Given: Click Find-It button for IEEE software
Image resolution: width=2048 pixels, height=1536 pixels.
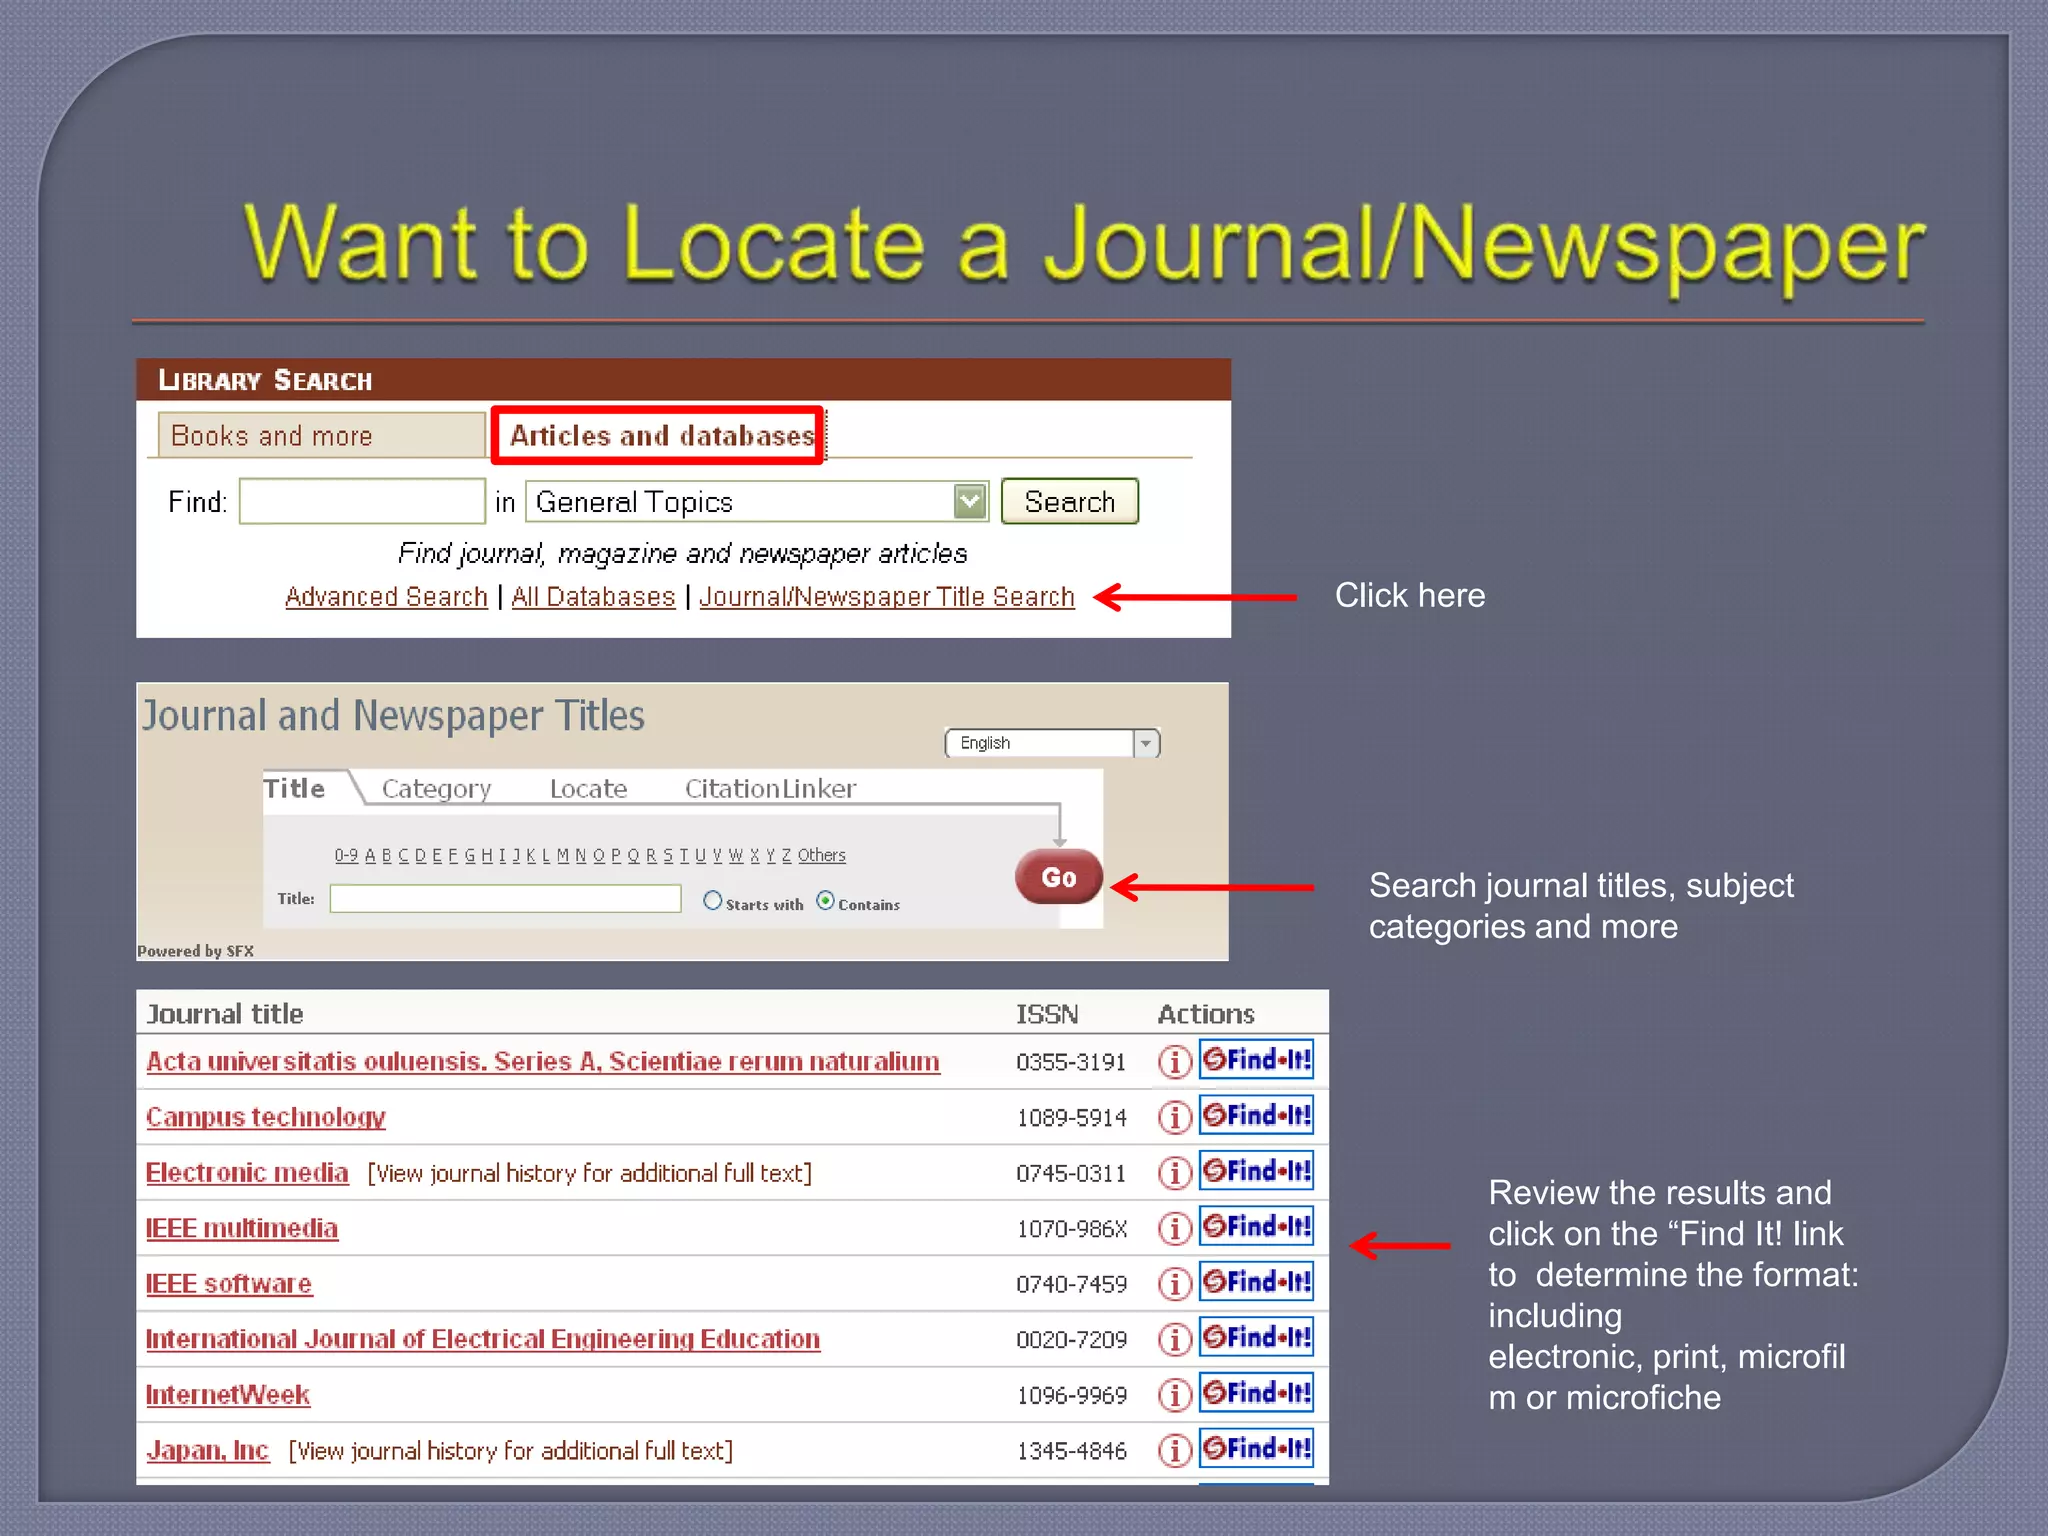Looking at the screenshot, I should [x=1257, y=1282].
